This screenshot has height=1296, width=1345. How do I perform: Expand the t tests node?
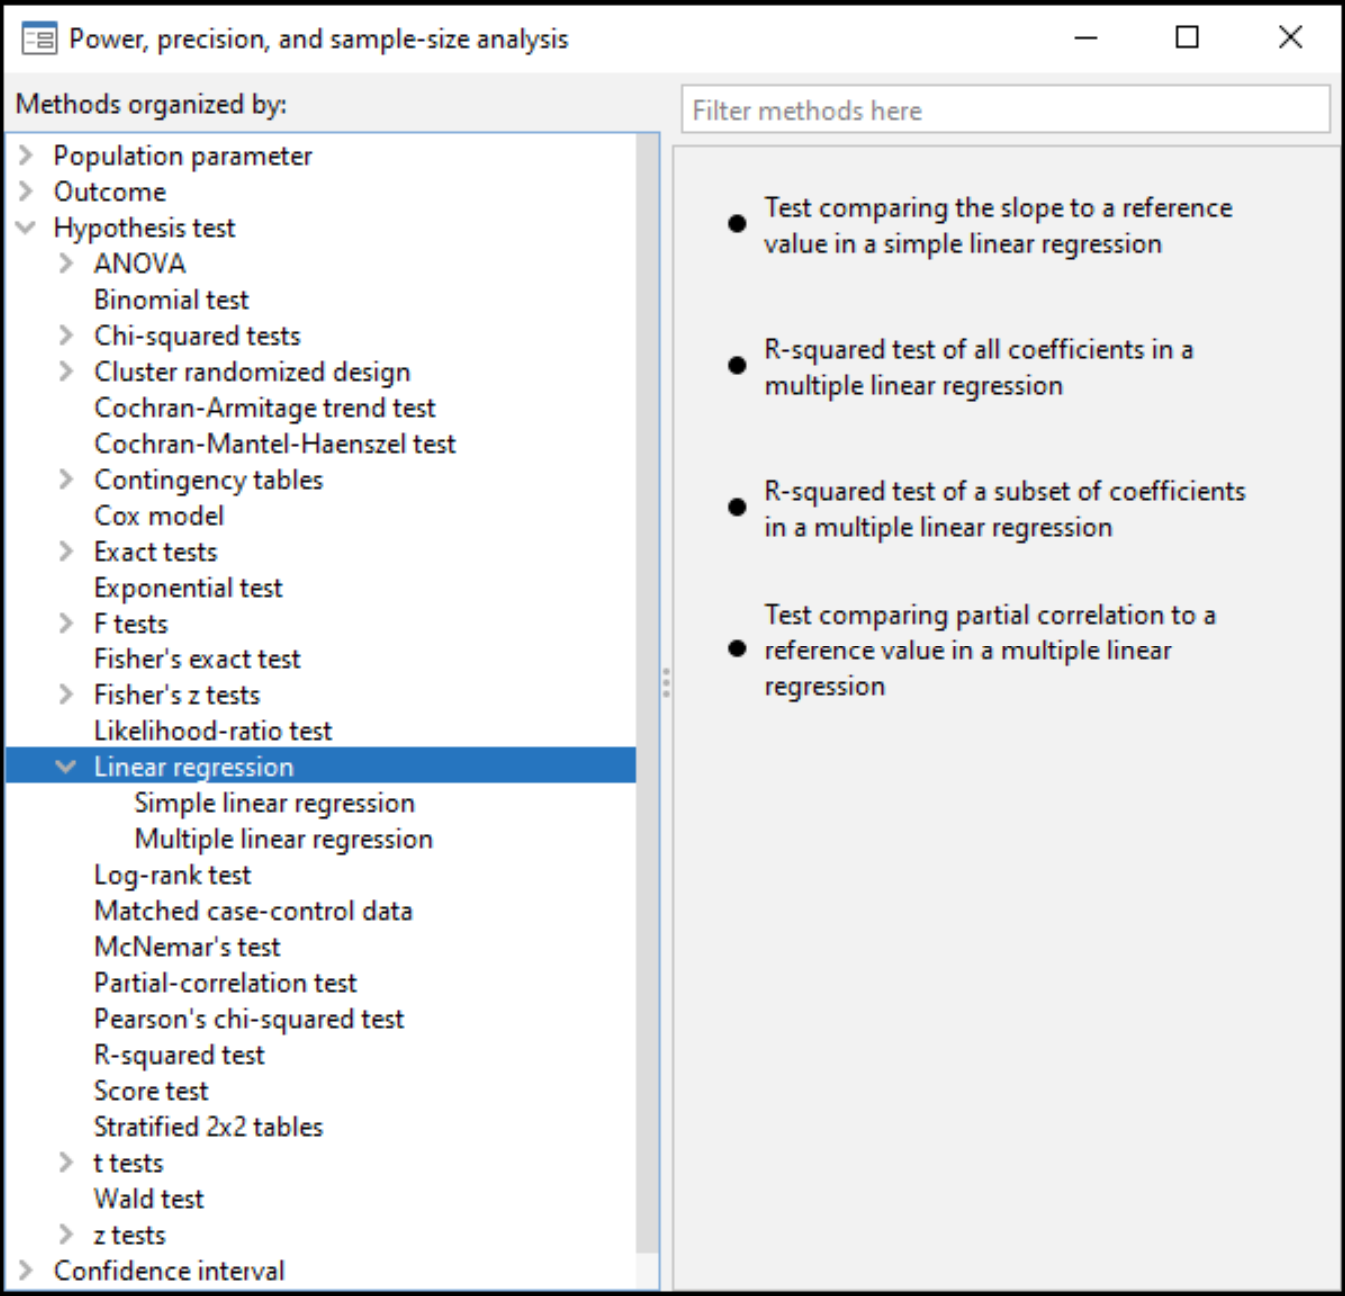pyautogui.click(x=66, y=1162)
